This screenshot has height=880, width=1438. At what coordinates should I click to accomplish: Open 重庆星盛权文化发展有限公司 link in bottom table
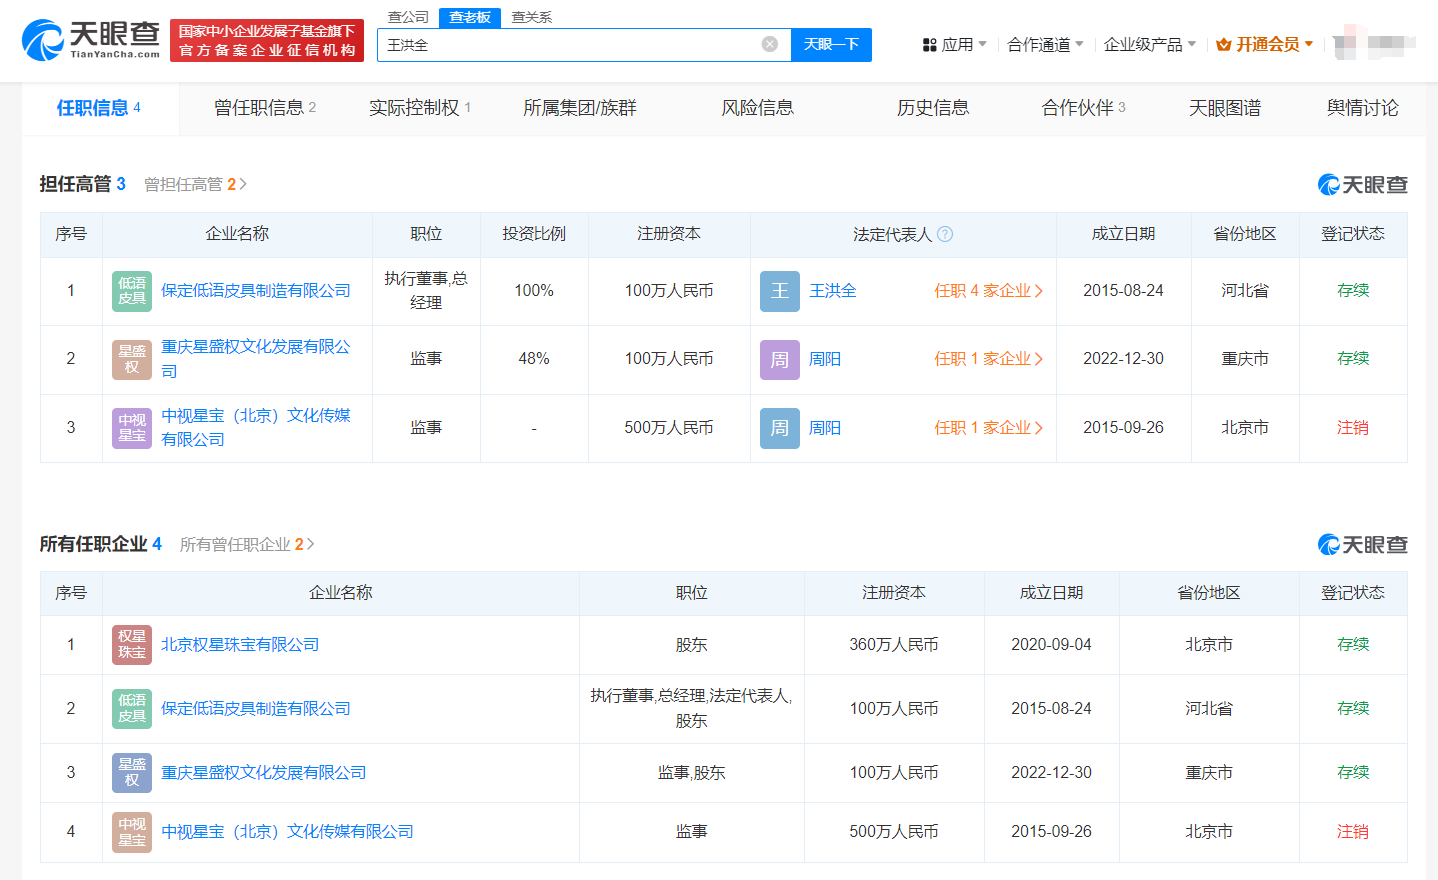coord(263,773)
